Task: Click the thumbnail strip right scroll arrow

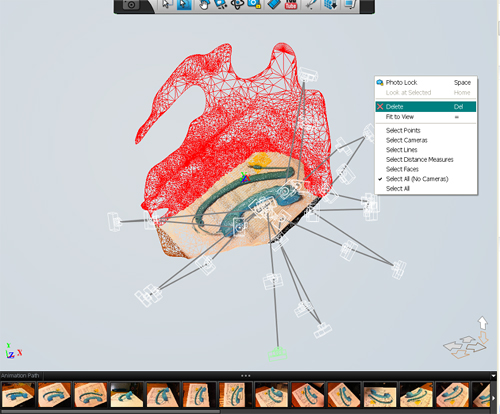Action: tap(494, 398)
